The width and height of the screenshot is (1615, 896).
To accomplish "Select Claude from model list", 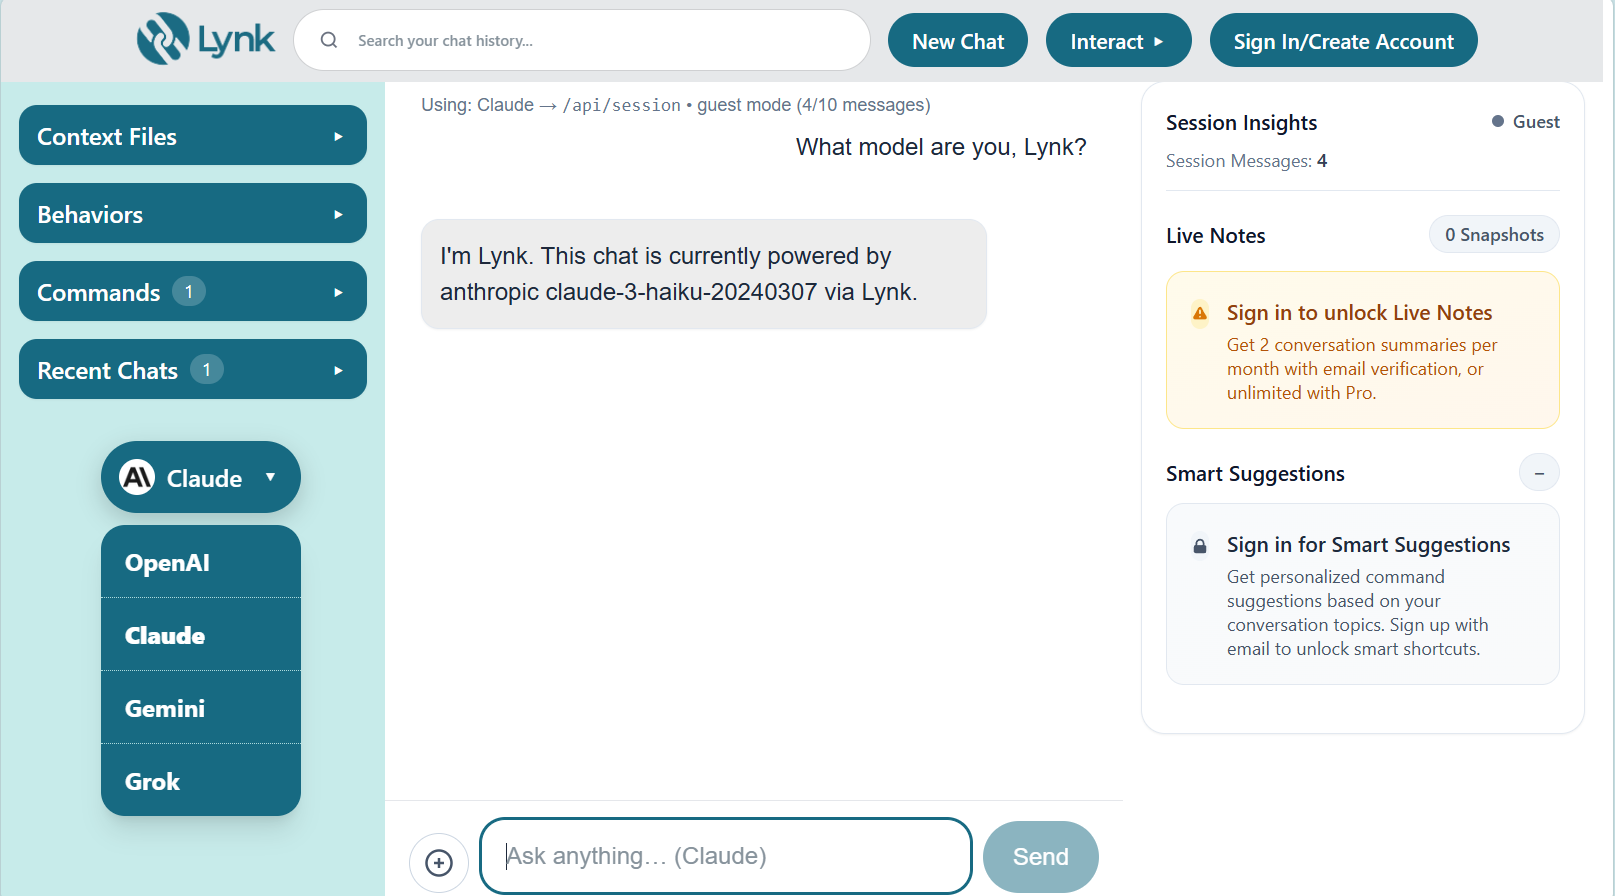I will 201,635.
